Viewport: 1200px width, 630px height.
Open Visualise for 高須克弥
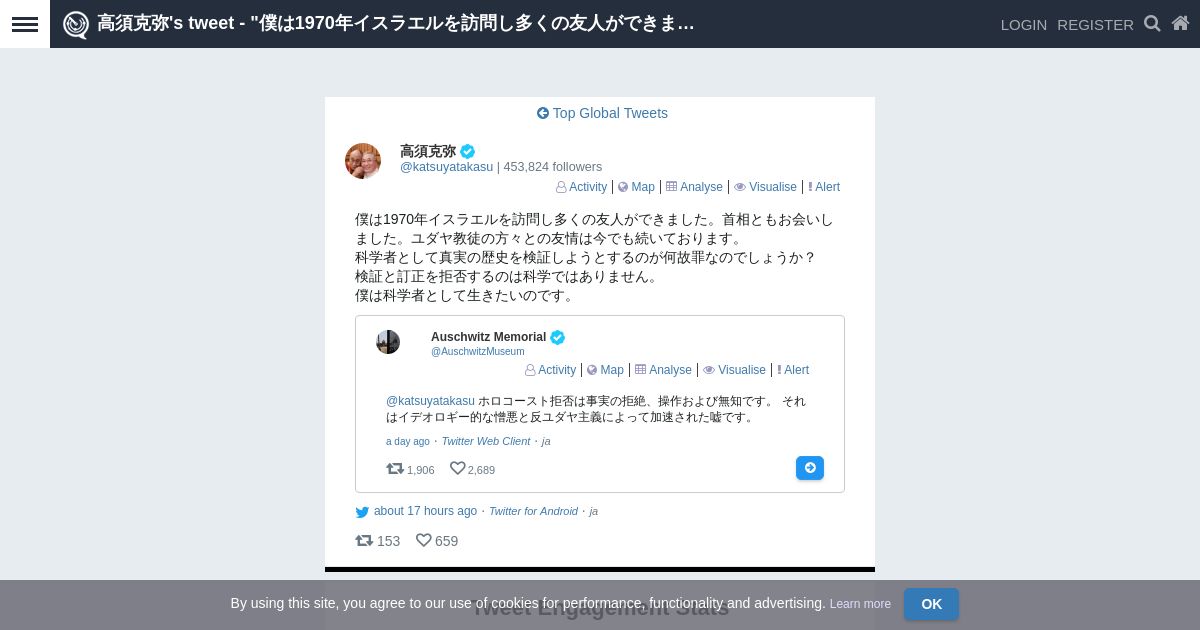(765, 187)
